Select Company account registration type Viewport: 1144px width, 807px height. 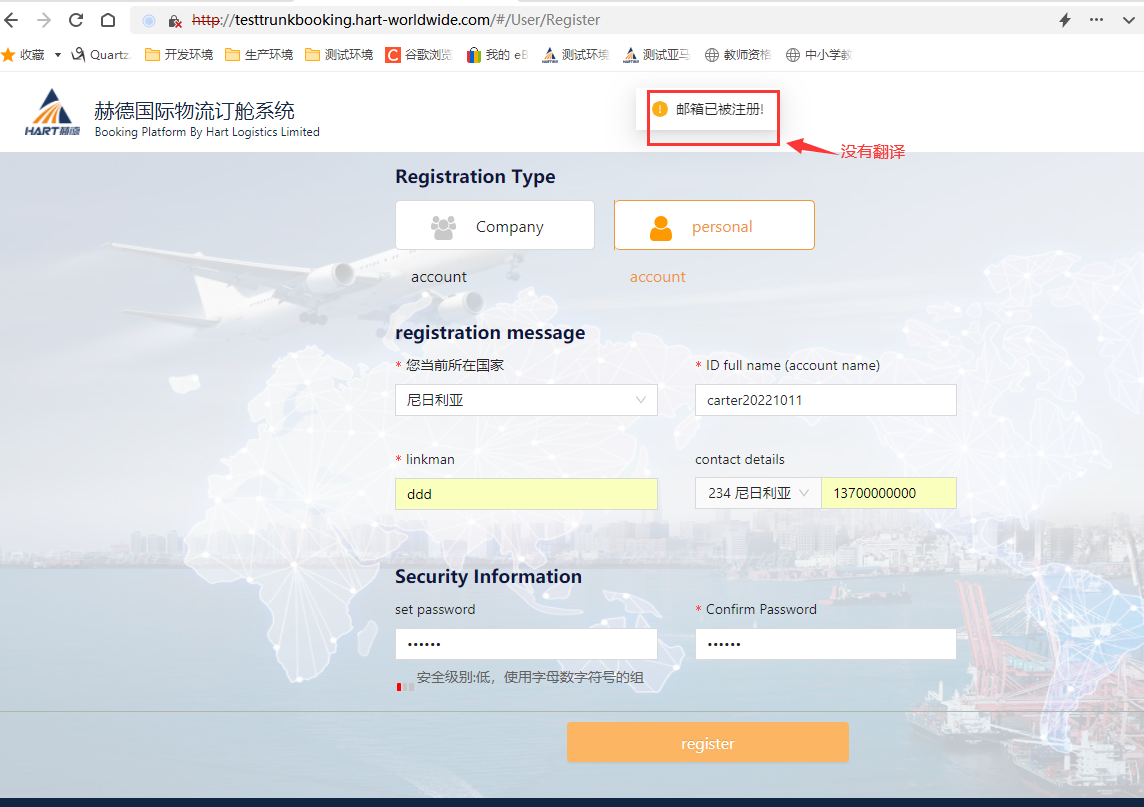tap(495, 226)
